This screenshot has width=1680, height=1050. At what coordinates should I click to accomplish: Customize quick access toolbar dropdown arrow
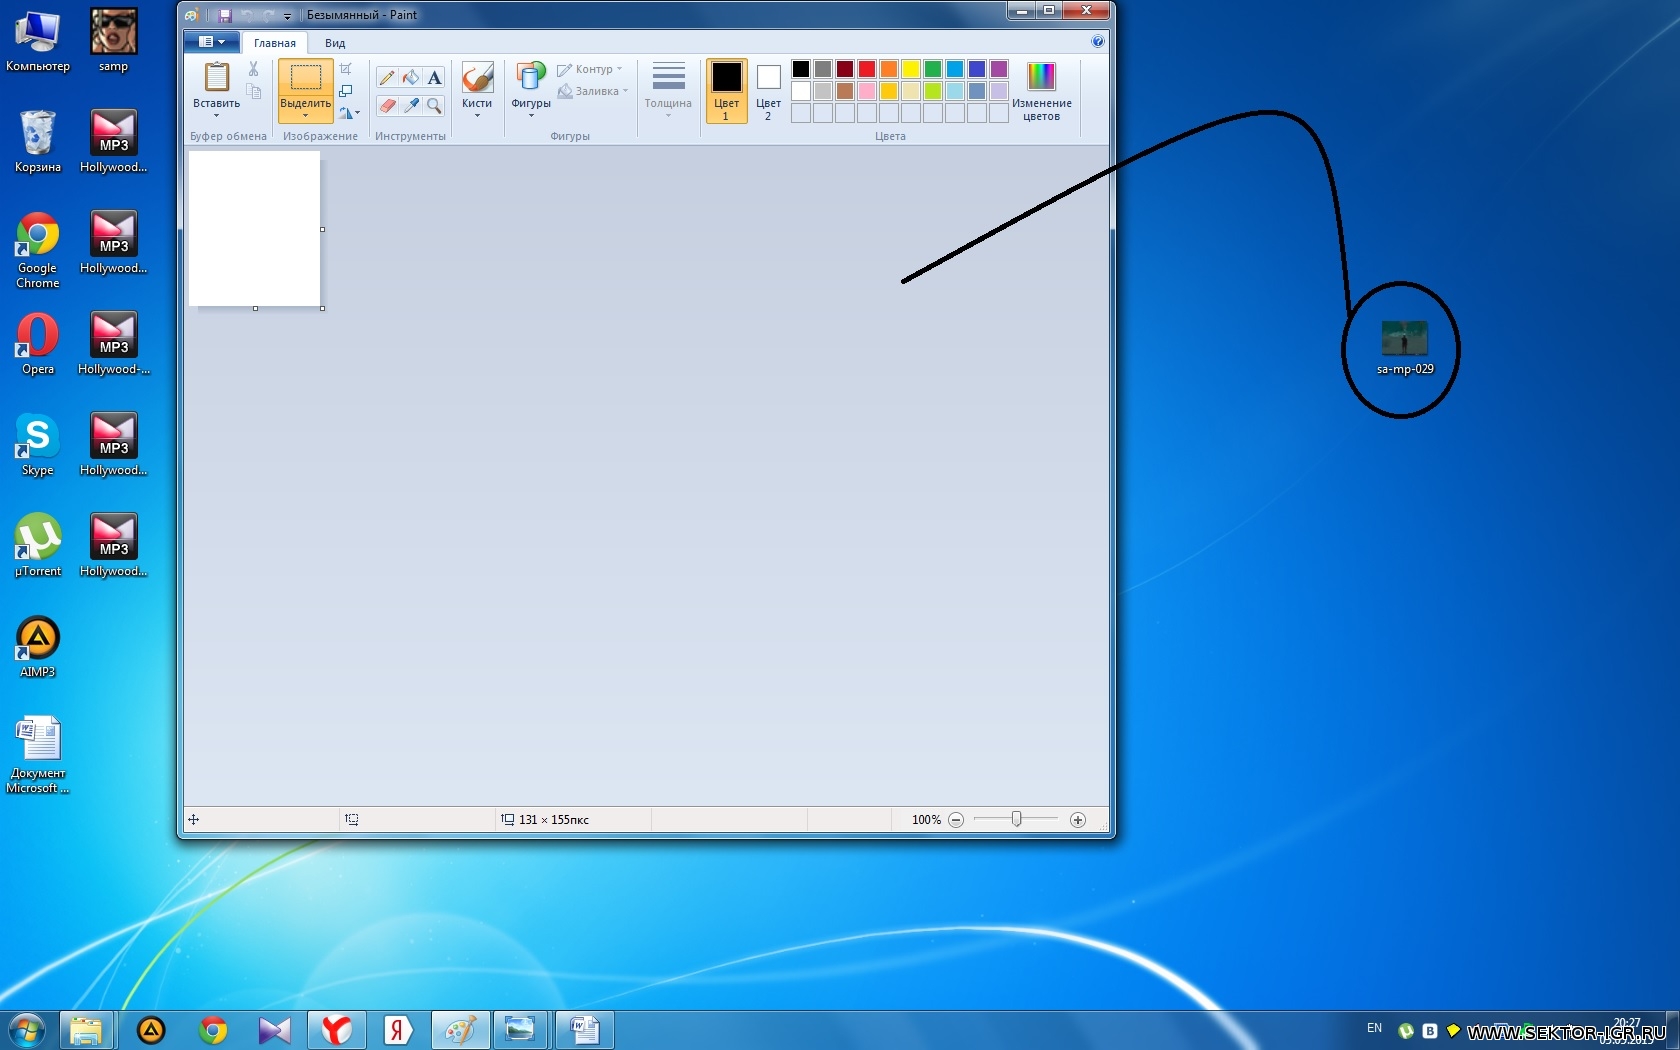click(287, 16)
